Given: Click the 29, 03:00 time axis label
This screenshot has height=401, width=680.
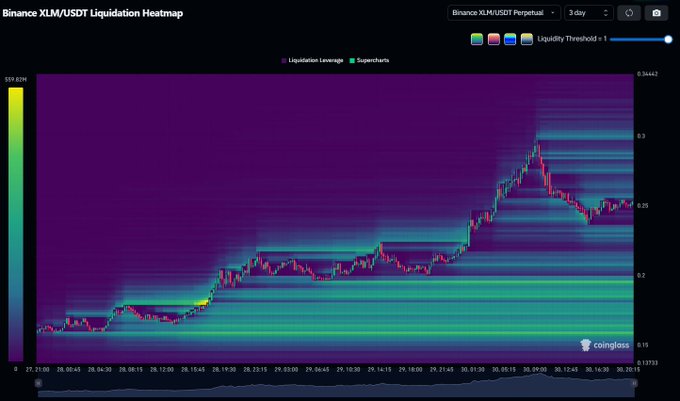Looking at the screenshot, I should [286, 369].
